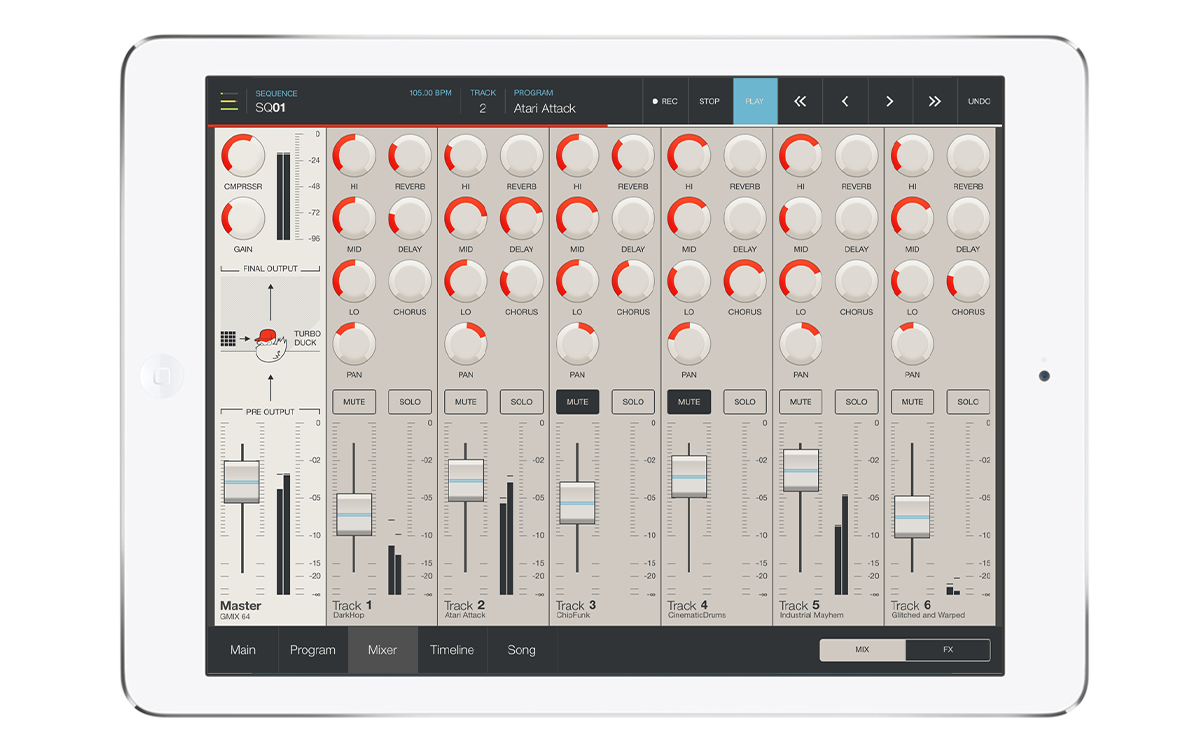Click the REC record button
1200x750 pixels.
pyautogui.click(x=665, y=101)
